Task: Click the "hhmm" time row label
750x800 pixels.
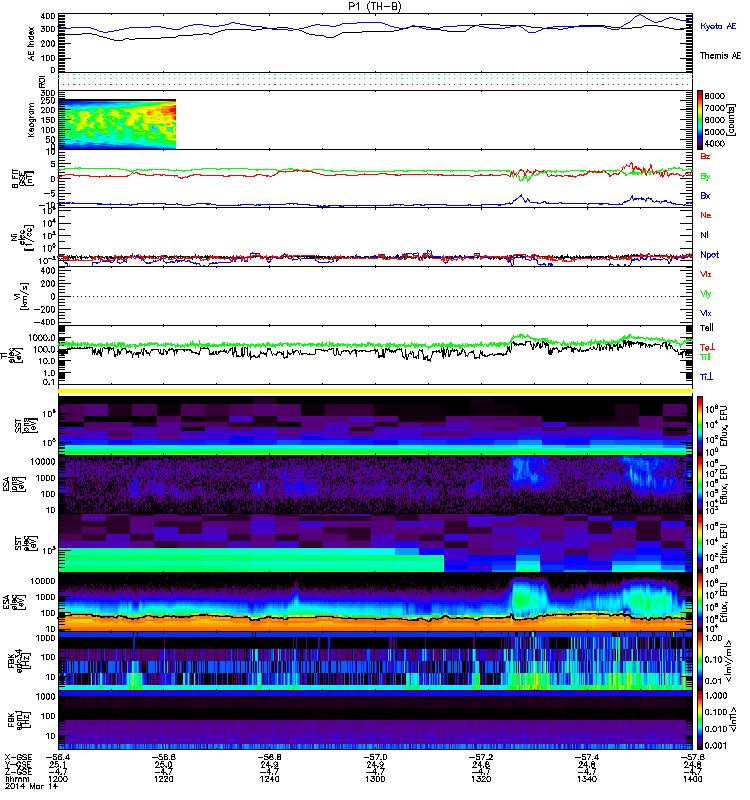Action: pyautogui.click(x=15, y=779)
